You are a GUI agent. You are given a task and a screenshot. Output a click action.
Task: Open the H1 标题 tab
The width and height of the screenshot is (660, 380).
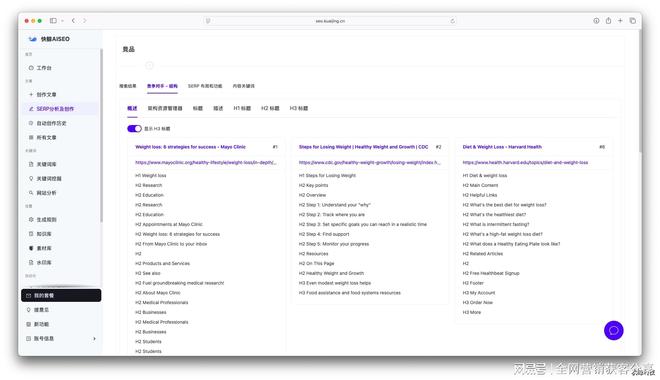pyautogui.click(x=242, y=108)
